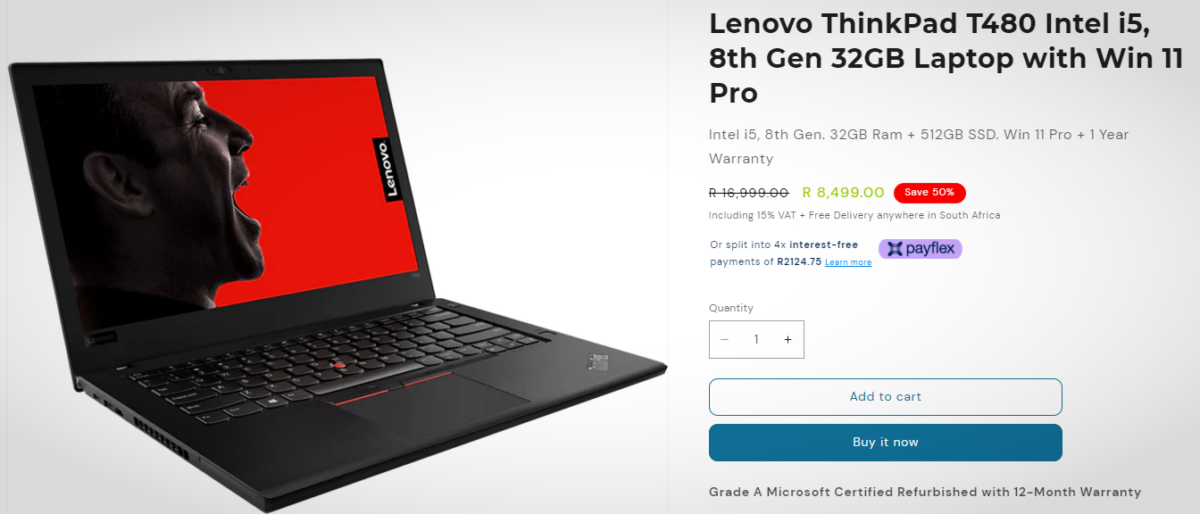Click the quantity number field
Viewport: 1200px width, 514px height.
click(x=756, y=340)
